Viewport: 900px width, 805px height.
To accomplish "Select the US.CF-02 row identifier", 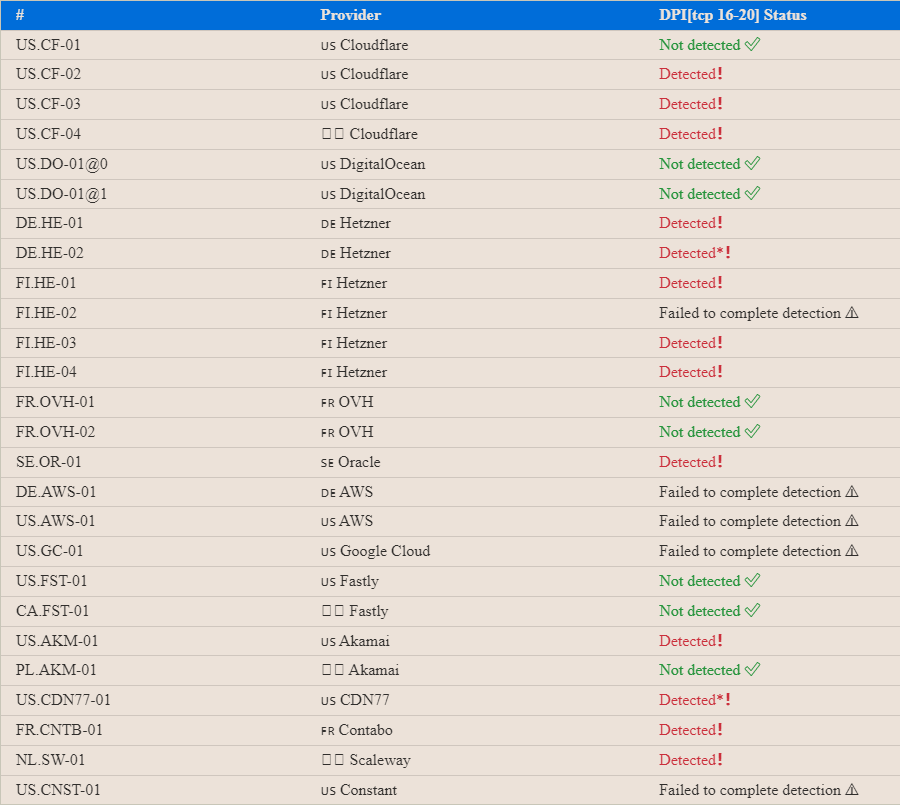I will point(48,74).
